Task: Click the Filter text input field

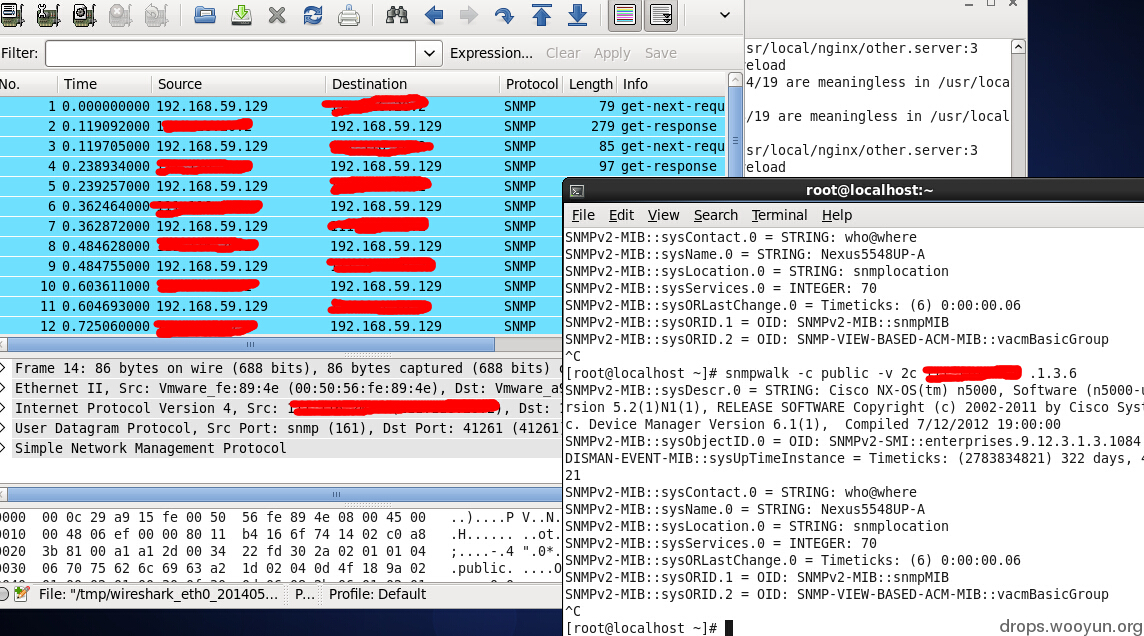Action: click(x=231, y=53)
